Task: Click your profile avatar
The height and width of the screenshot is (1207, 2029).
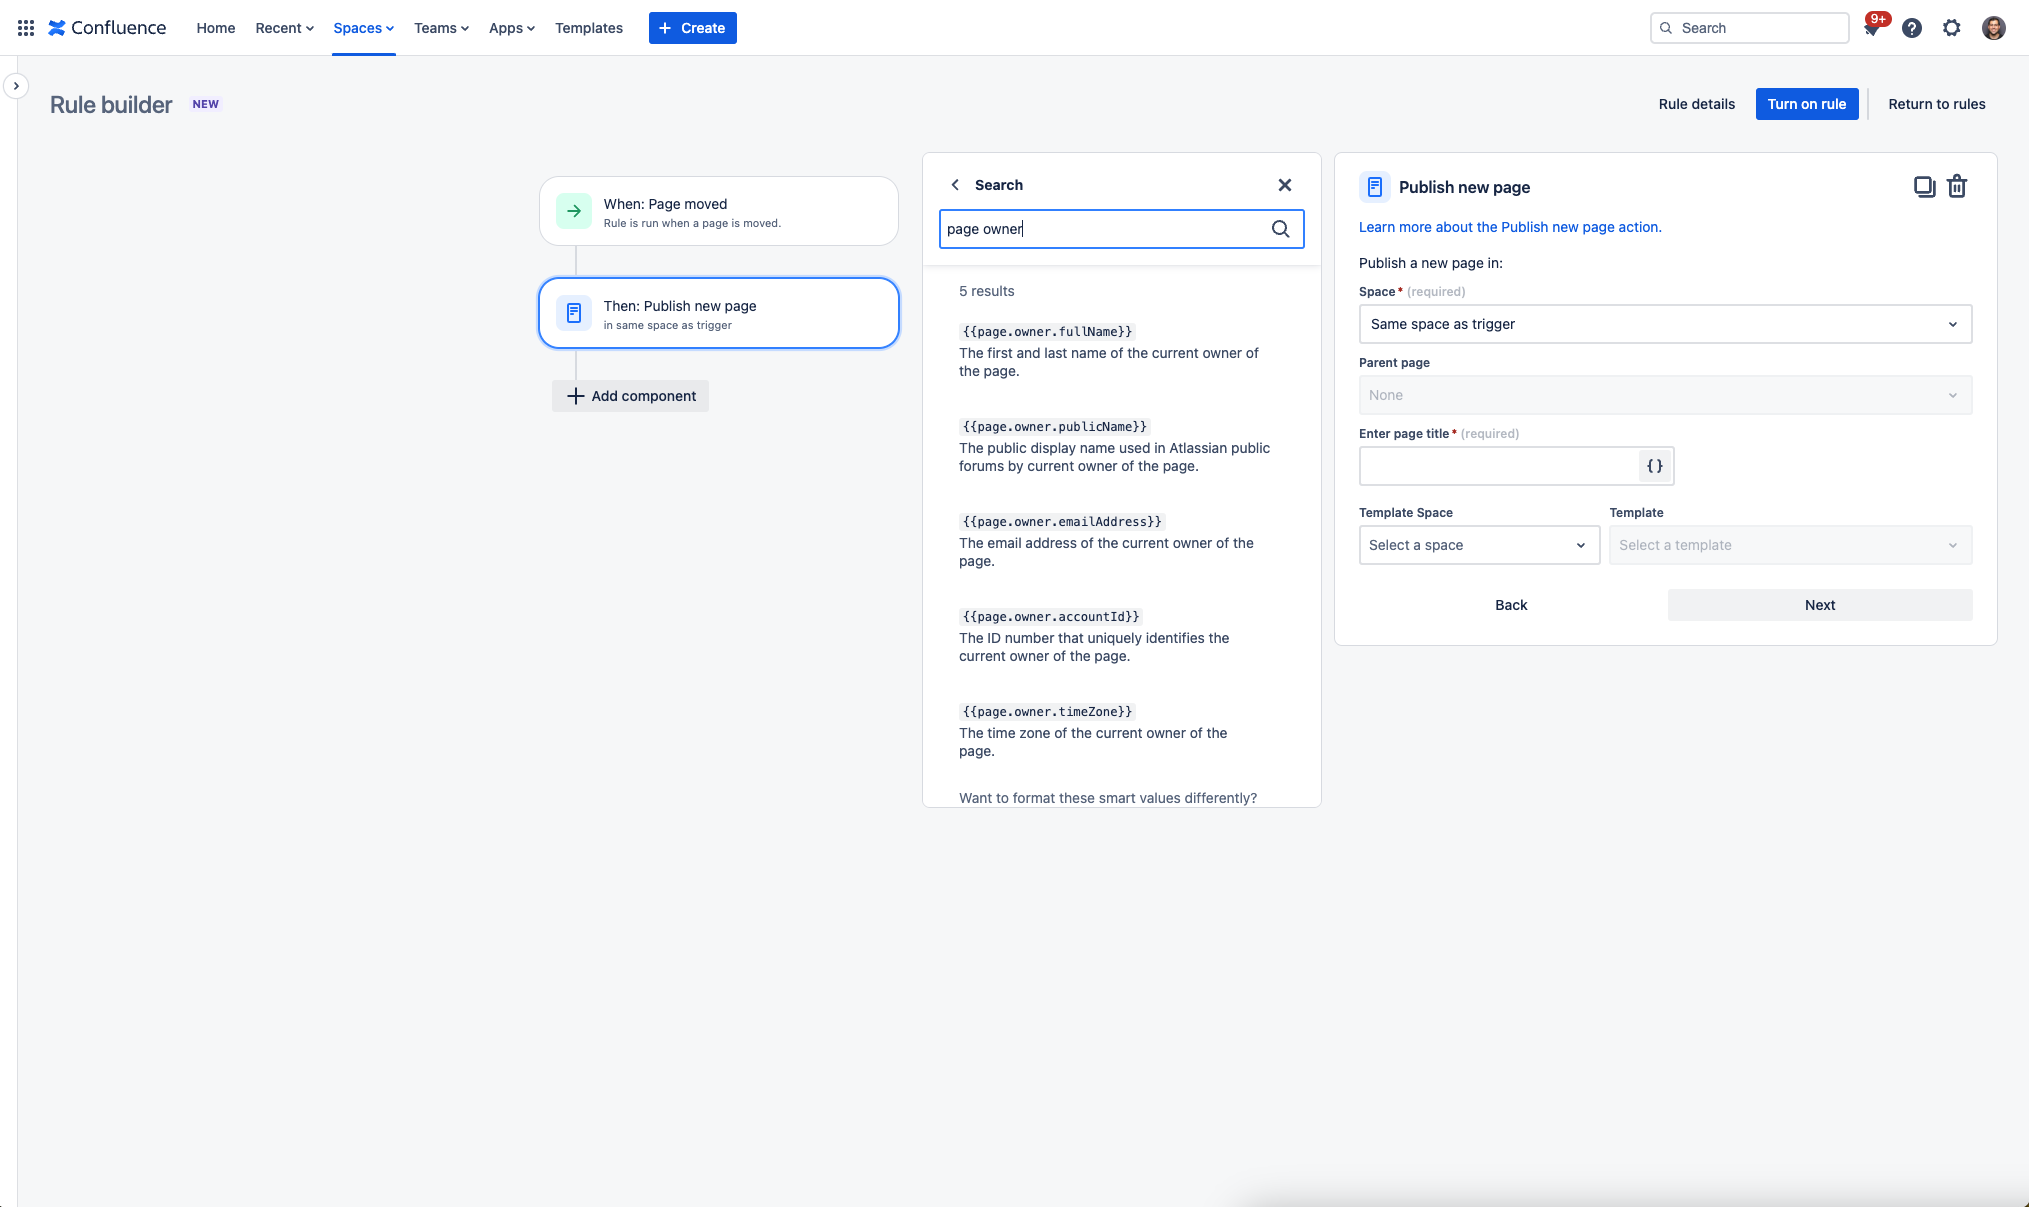Action: coord(1994,28)
